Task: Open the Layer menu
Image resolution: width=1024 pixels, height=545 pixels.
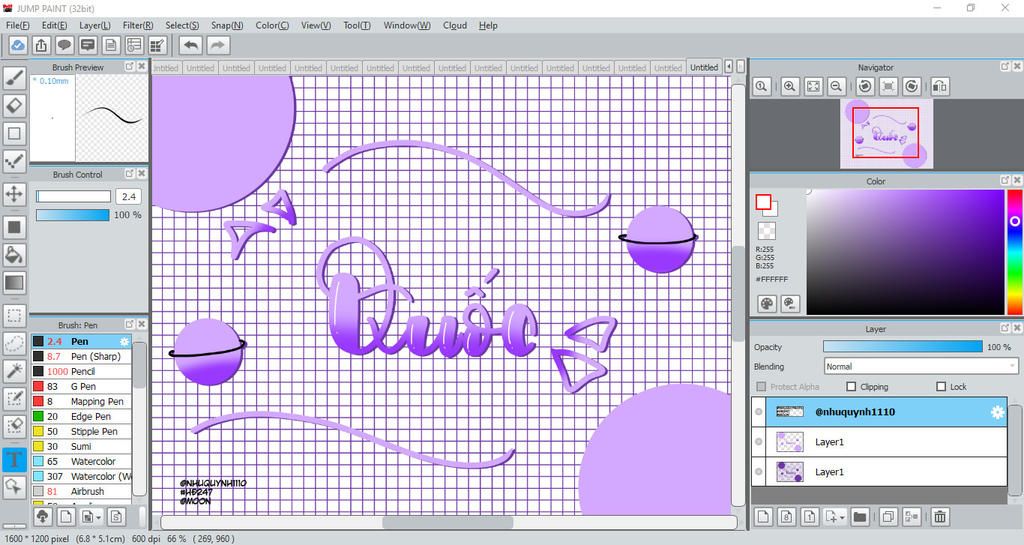Action: [x=95, y=25]
